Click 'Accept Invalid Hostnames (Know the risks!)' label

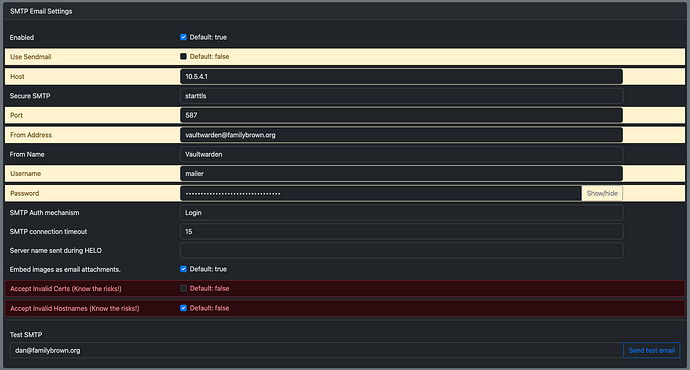click(74, 308)
